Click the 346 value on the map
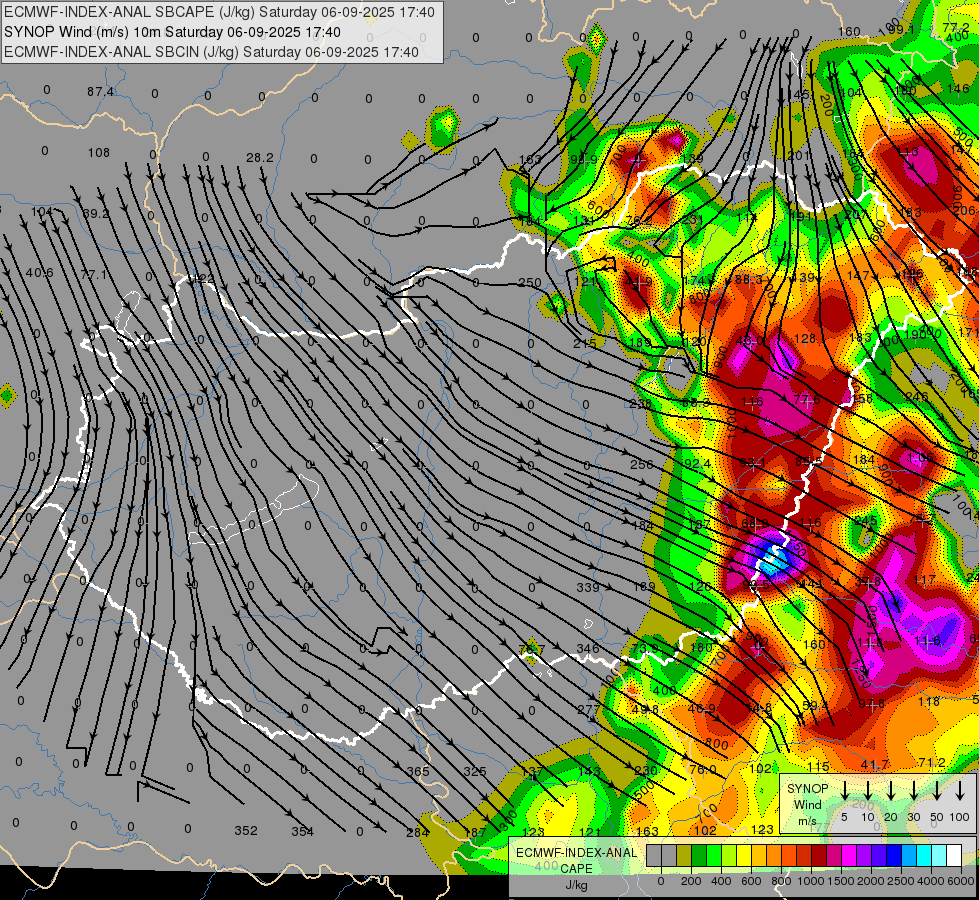 (588, 648)
